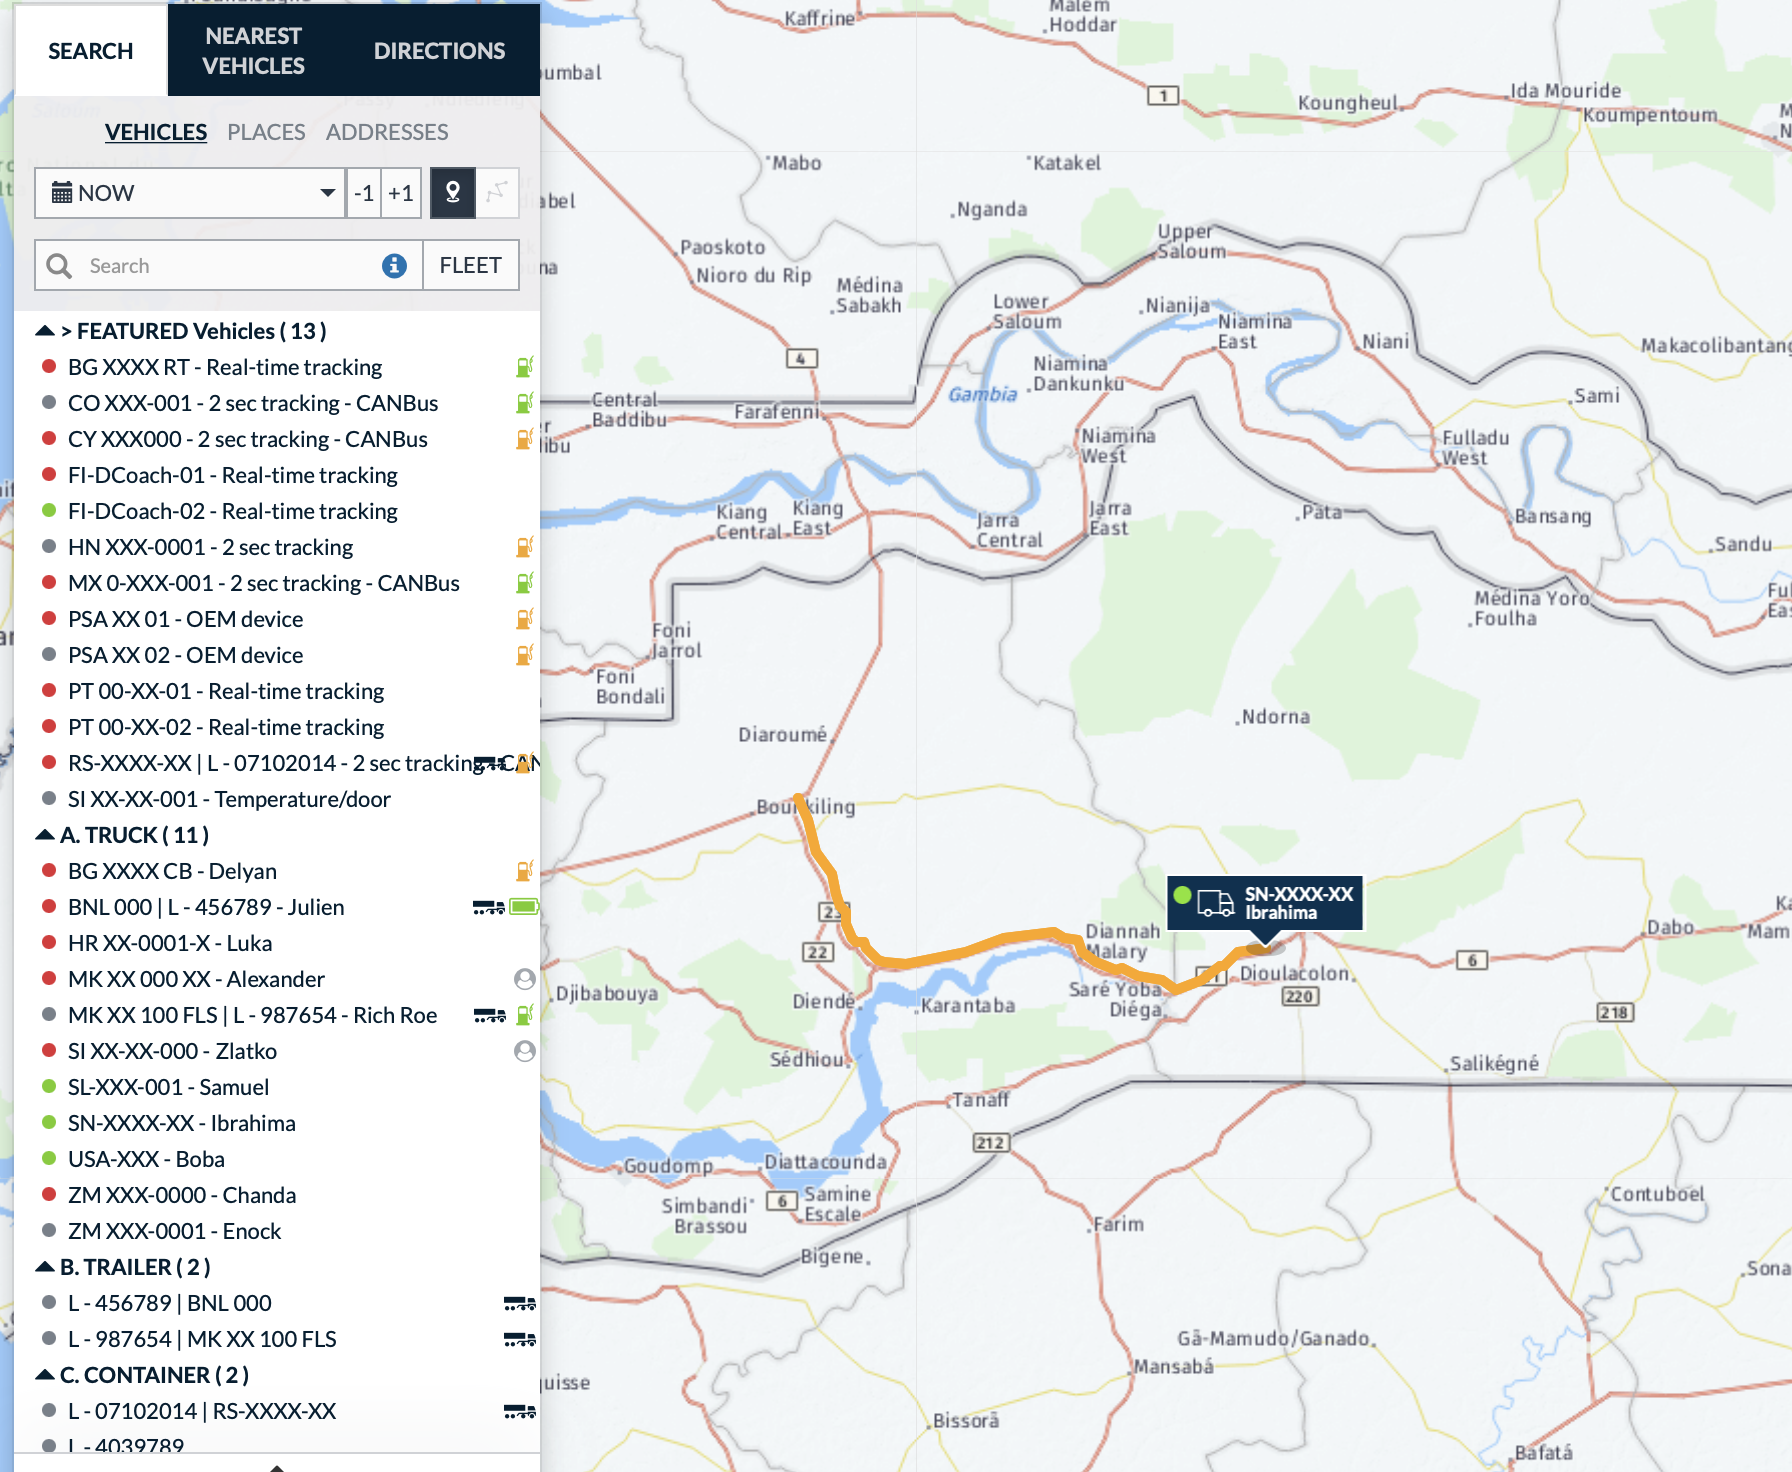Image resolution: width=1792 pixels, height=1472 pixels.
Task: Open the PLACES link
Action: (266, 132)
